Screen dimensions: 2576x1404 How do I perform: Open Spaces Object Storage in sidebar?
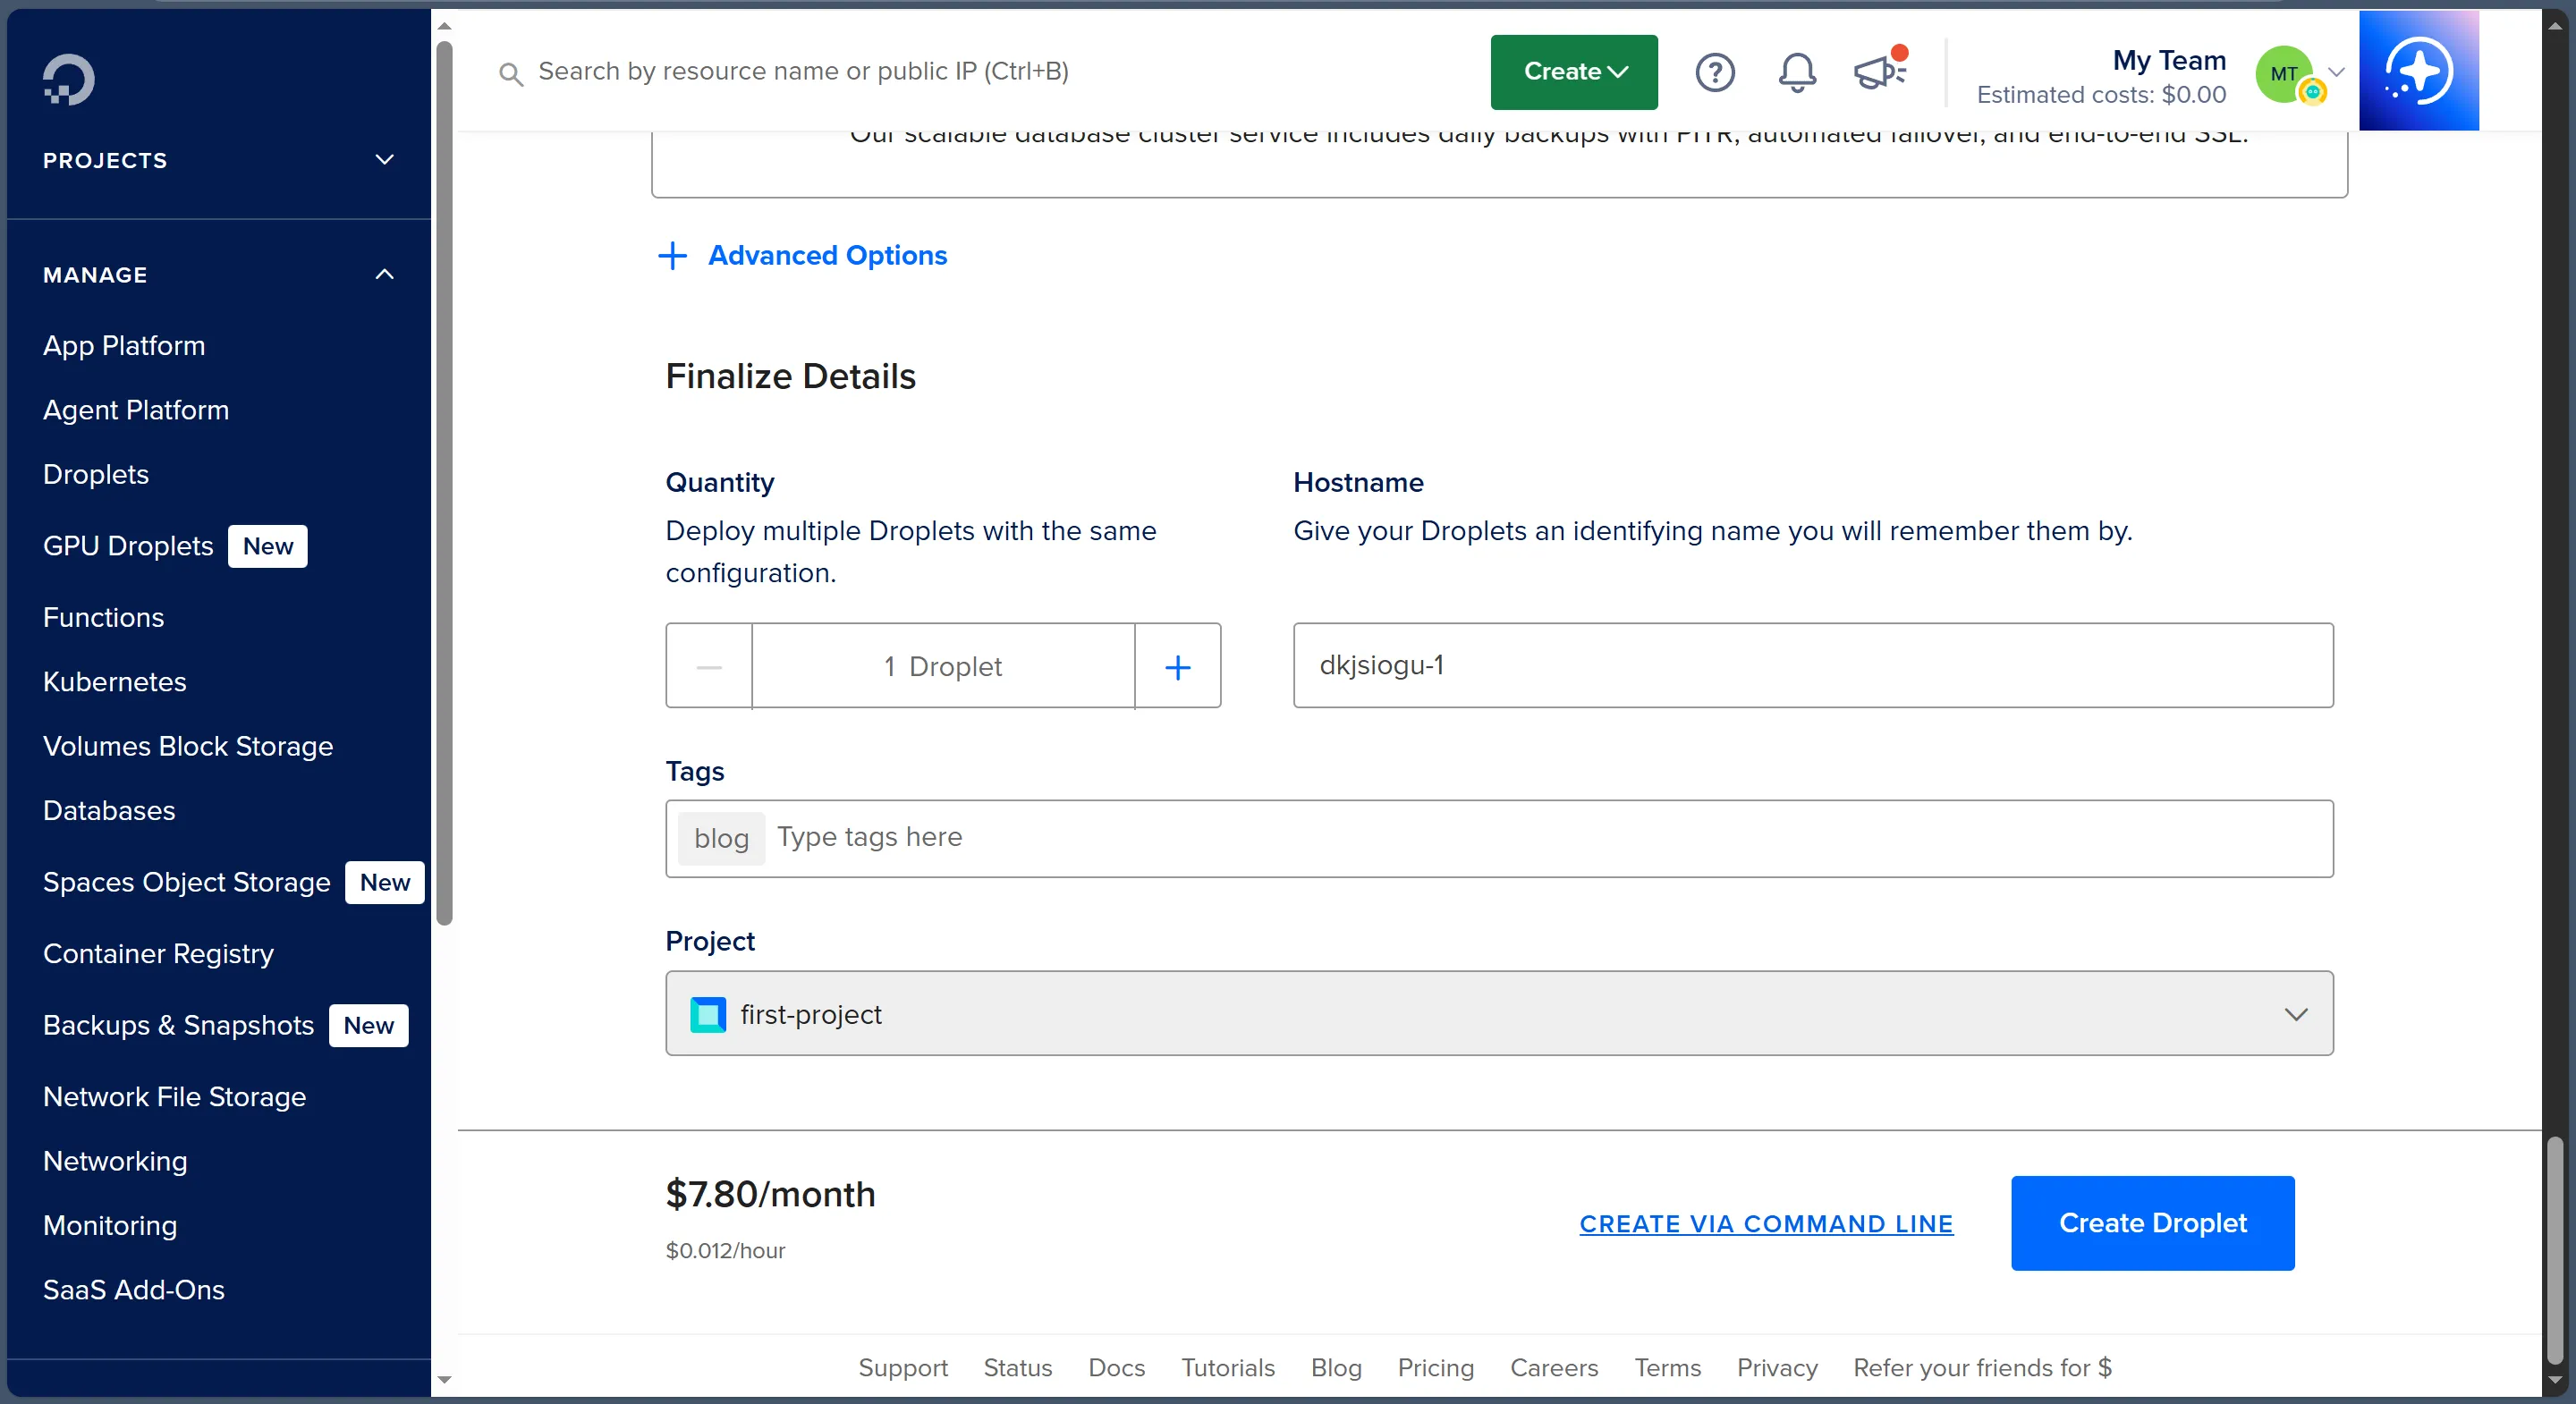pyautogui.click(x=187, y=882)
